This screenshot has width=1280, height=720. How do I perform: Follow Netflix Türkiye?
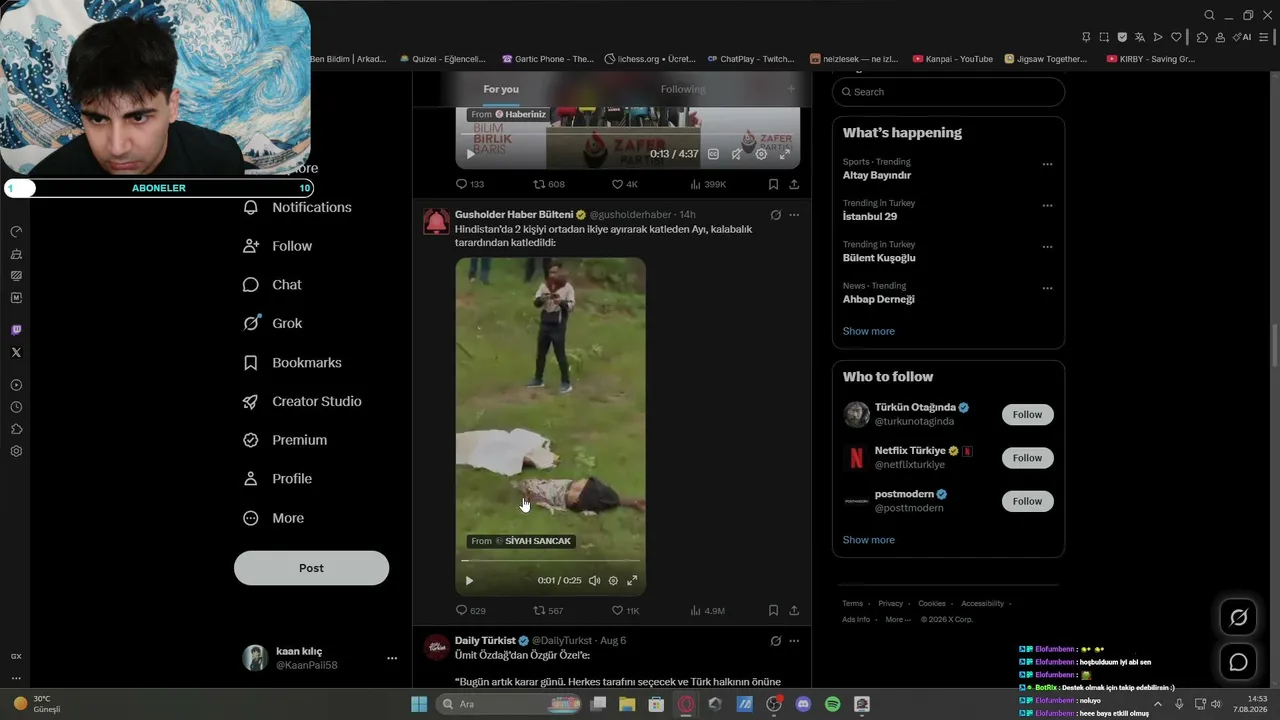(1027, 458)
